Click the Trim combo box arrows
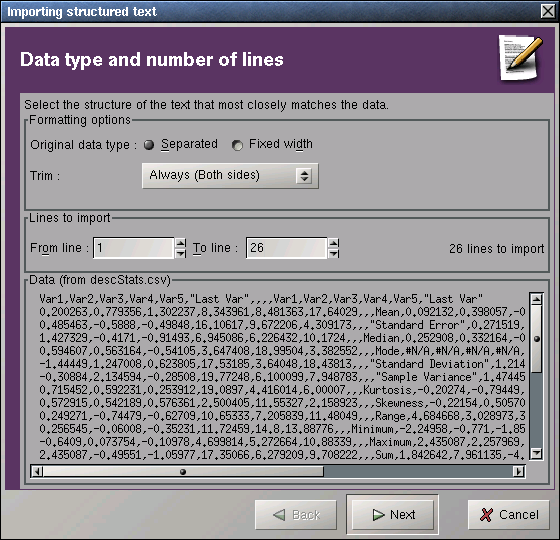This screenshot has height=540, width=560. pos(304,176)
